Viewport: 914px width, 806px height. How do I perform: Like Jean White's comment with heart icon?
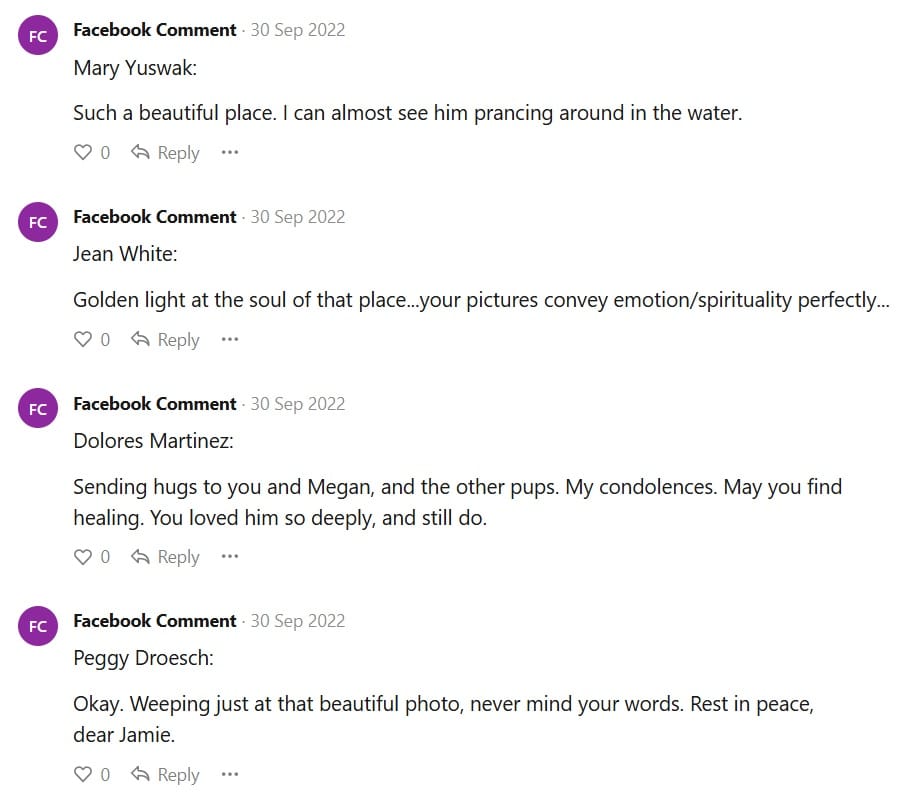pyautogui.click(x=84, y=340)
